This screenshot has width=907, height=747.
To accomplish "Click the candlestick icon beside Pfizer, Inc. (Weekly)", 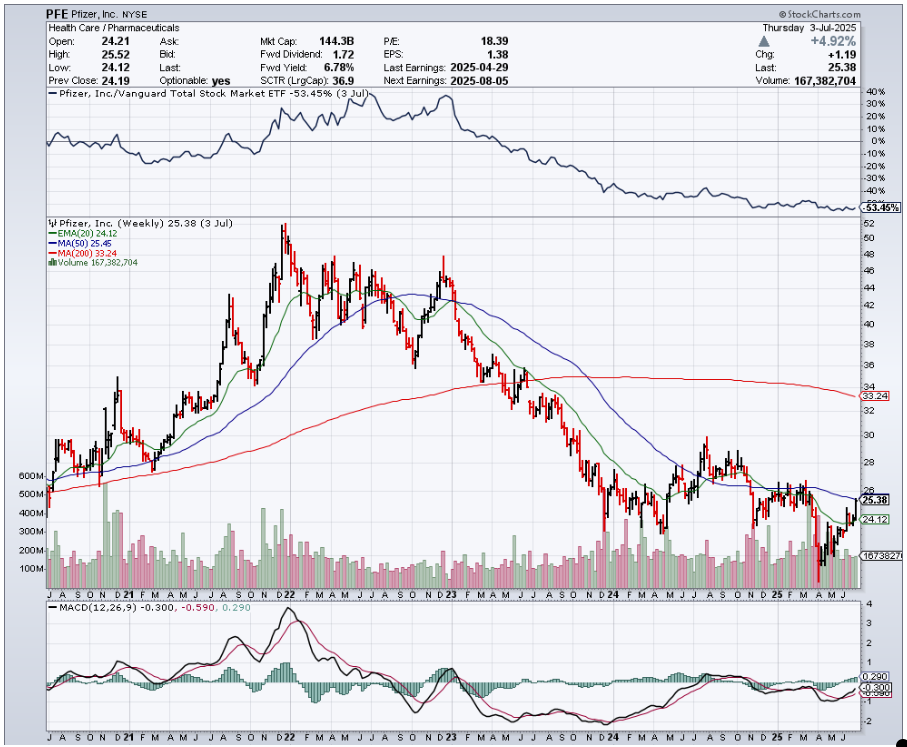I will point(52,223).
